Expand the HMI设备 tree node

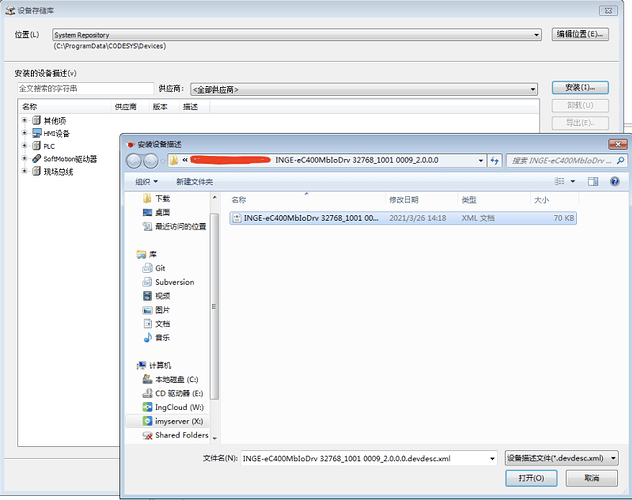(24, 133)
